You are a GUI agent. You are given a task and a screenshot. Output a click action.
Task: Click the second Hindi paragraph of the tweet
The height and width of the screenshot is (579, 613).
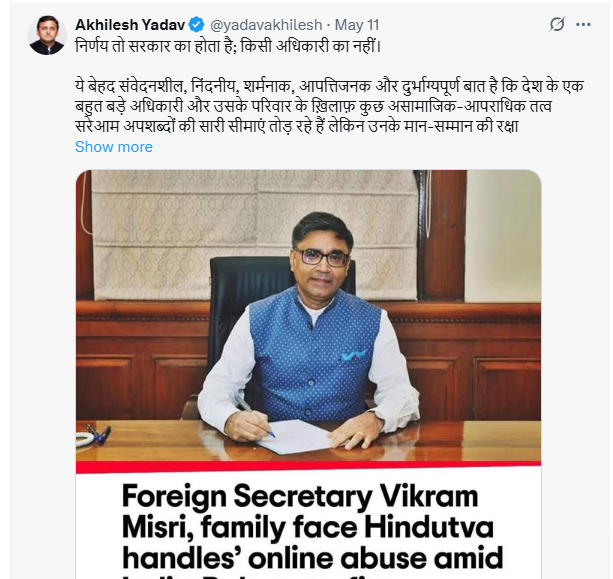pyautogui.click(x=329, y=106)
